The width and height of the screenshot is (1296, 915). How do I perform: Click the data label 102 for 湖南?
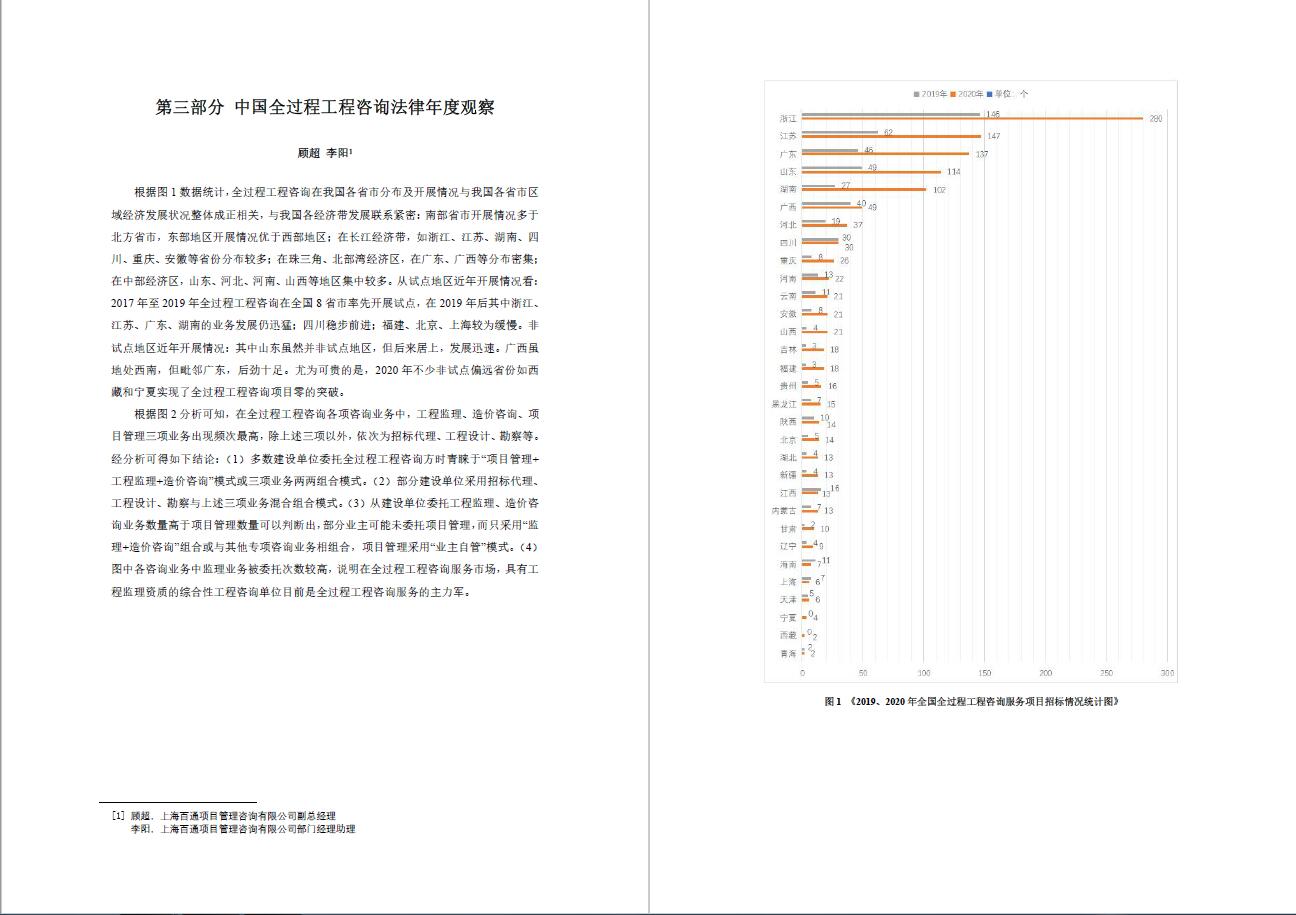pos(938,190)
